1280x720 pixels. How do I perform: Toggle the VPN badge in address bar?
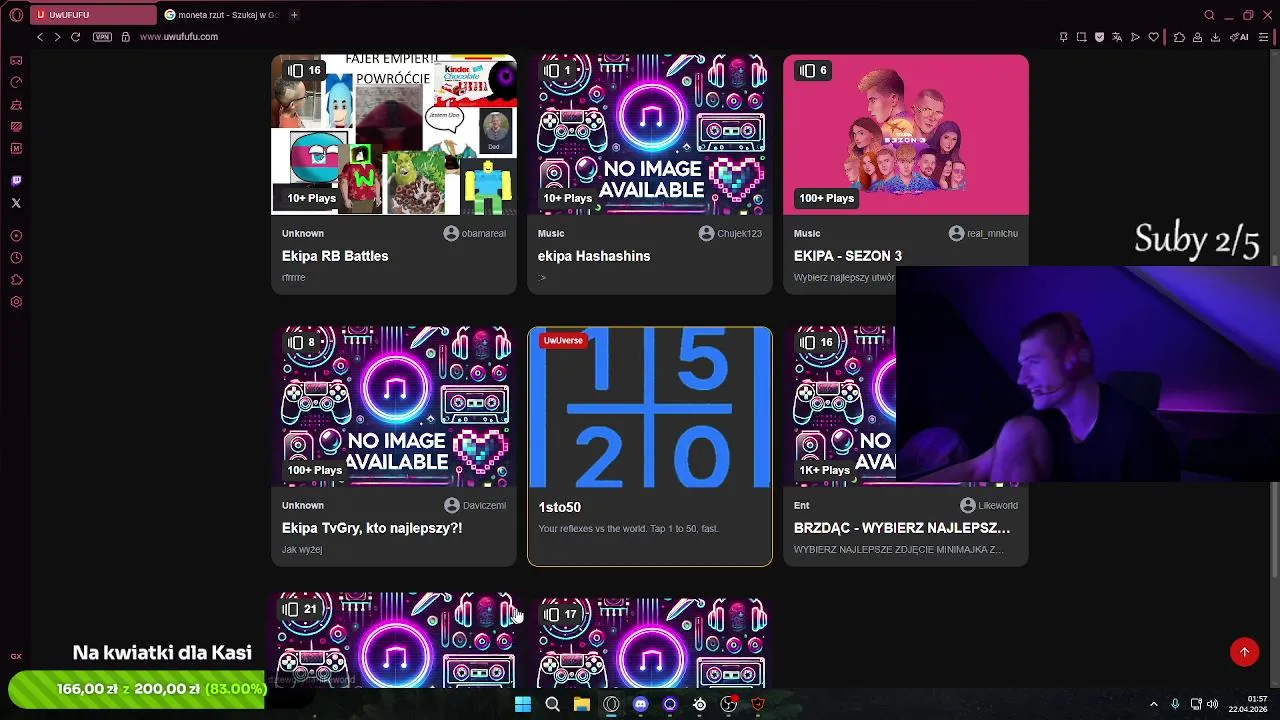pos(102,37)
